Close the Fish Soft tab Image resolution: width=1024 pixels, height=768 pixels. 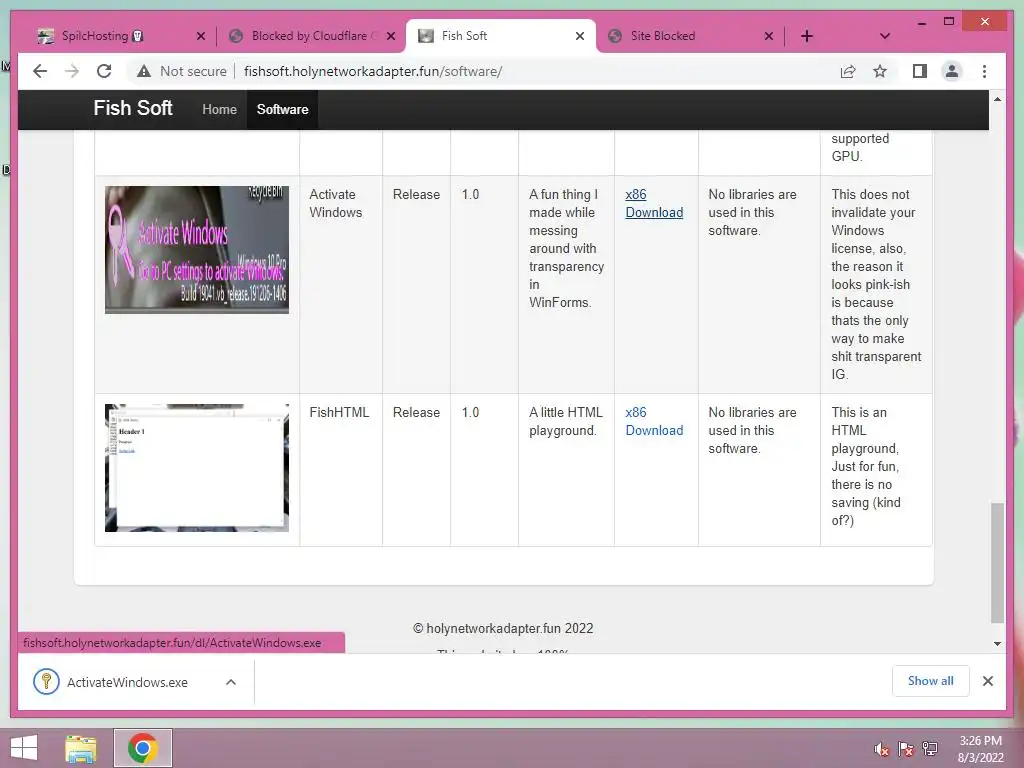click(579, 36)
